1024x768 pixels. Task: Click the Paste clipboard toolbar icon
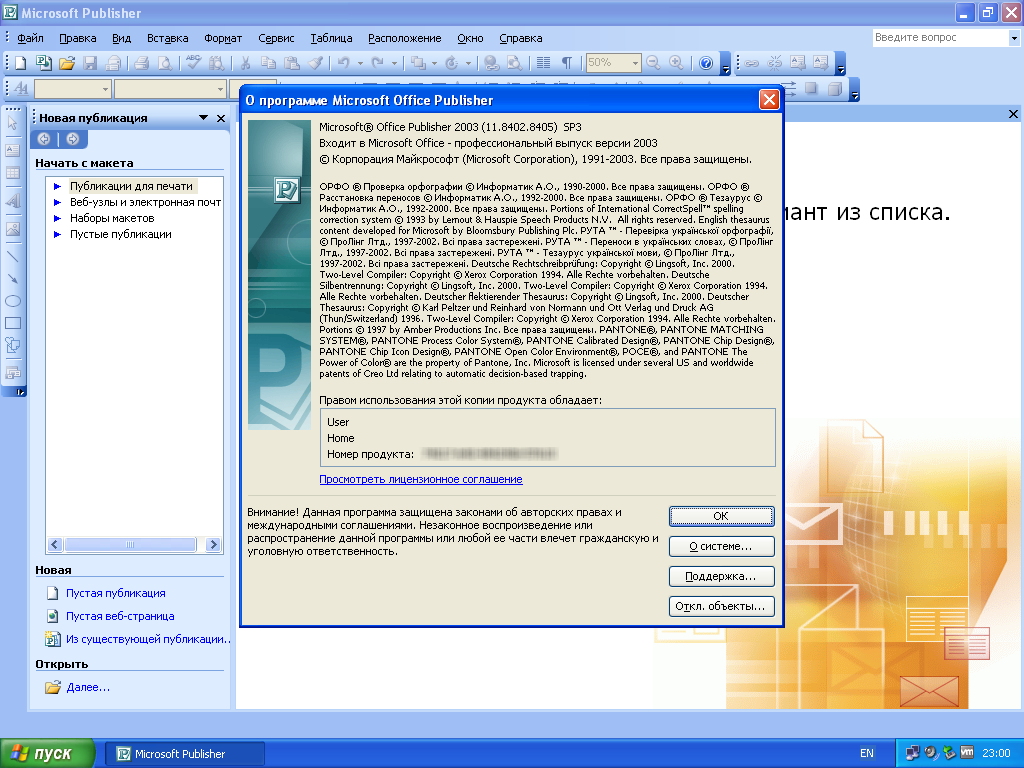pos(292,63)
